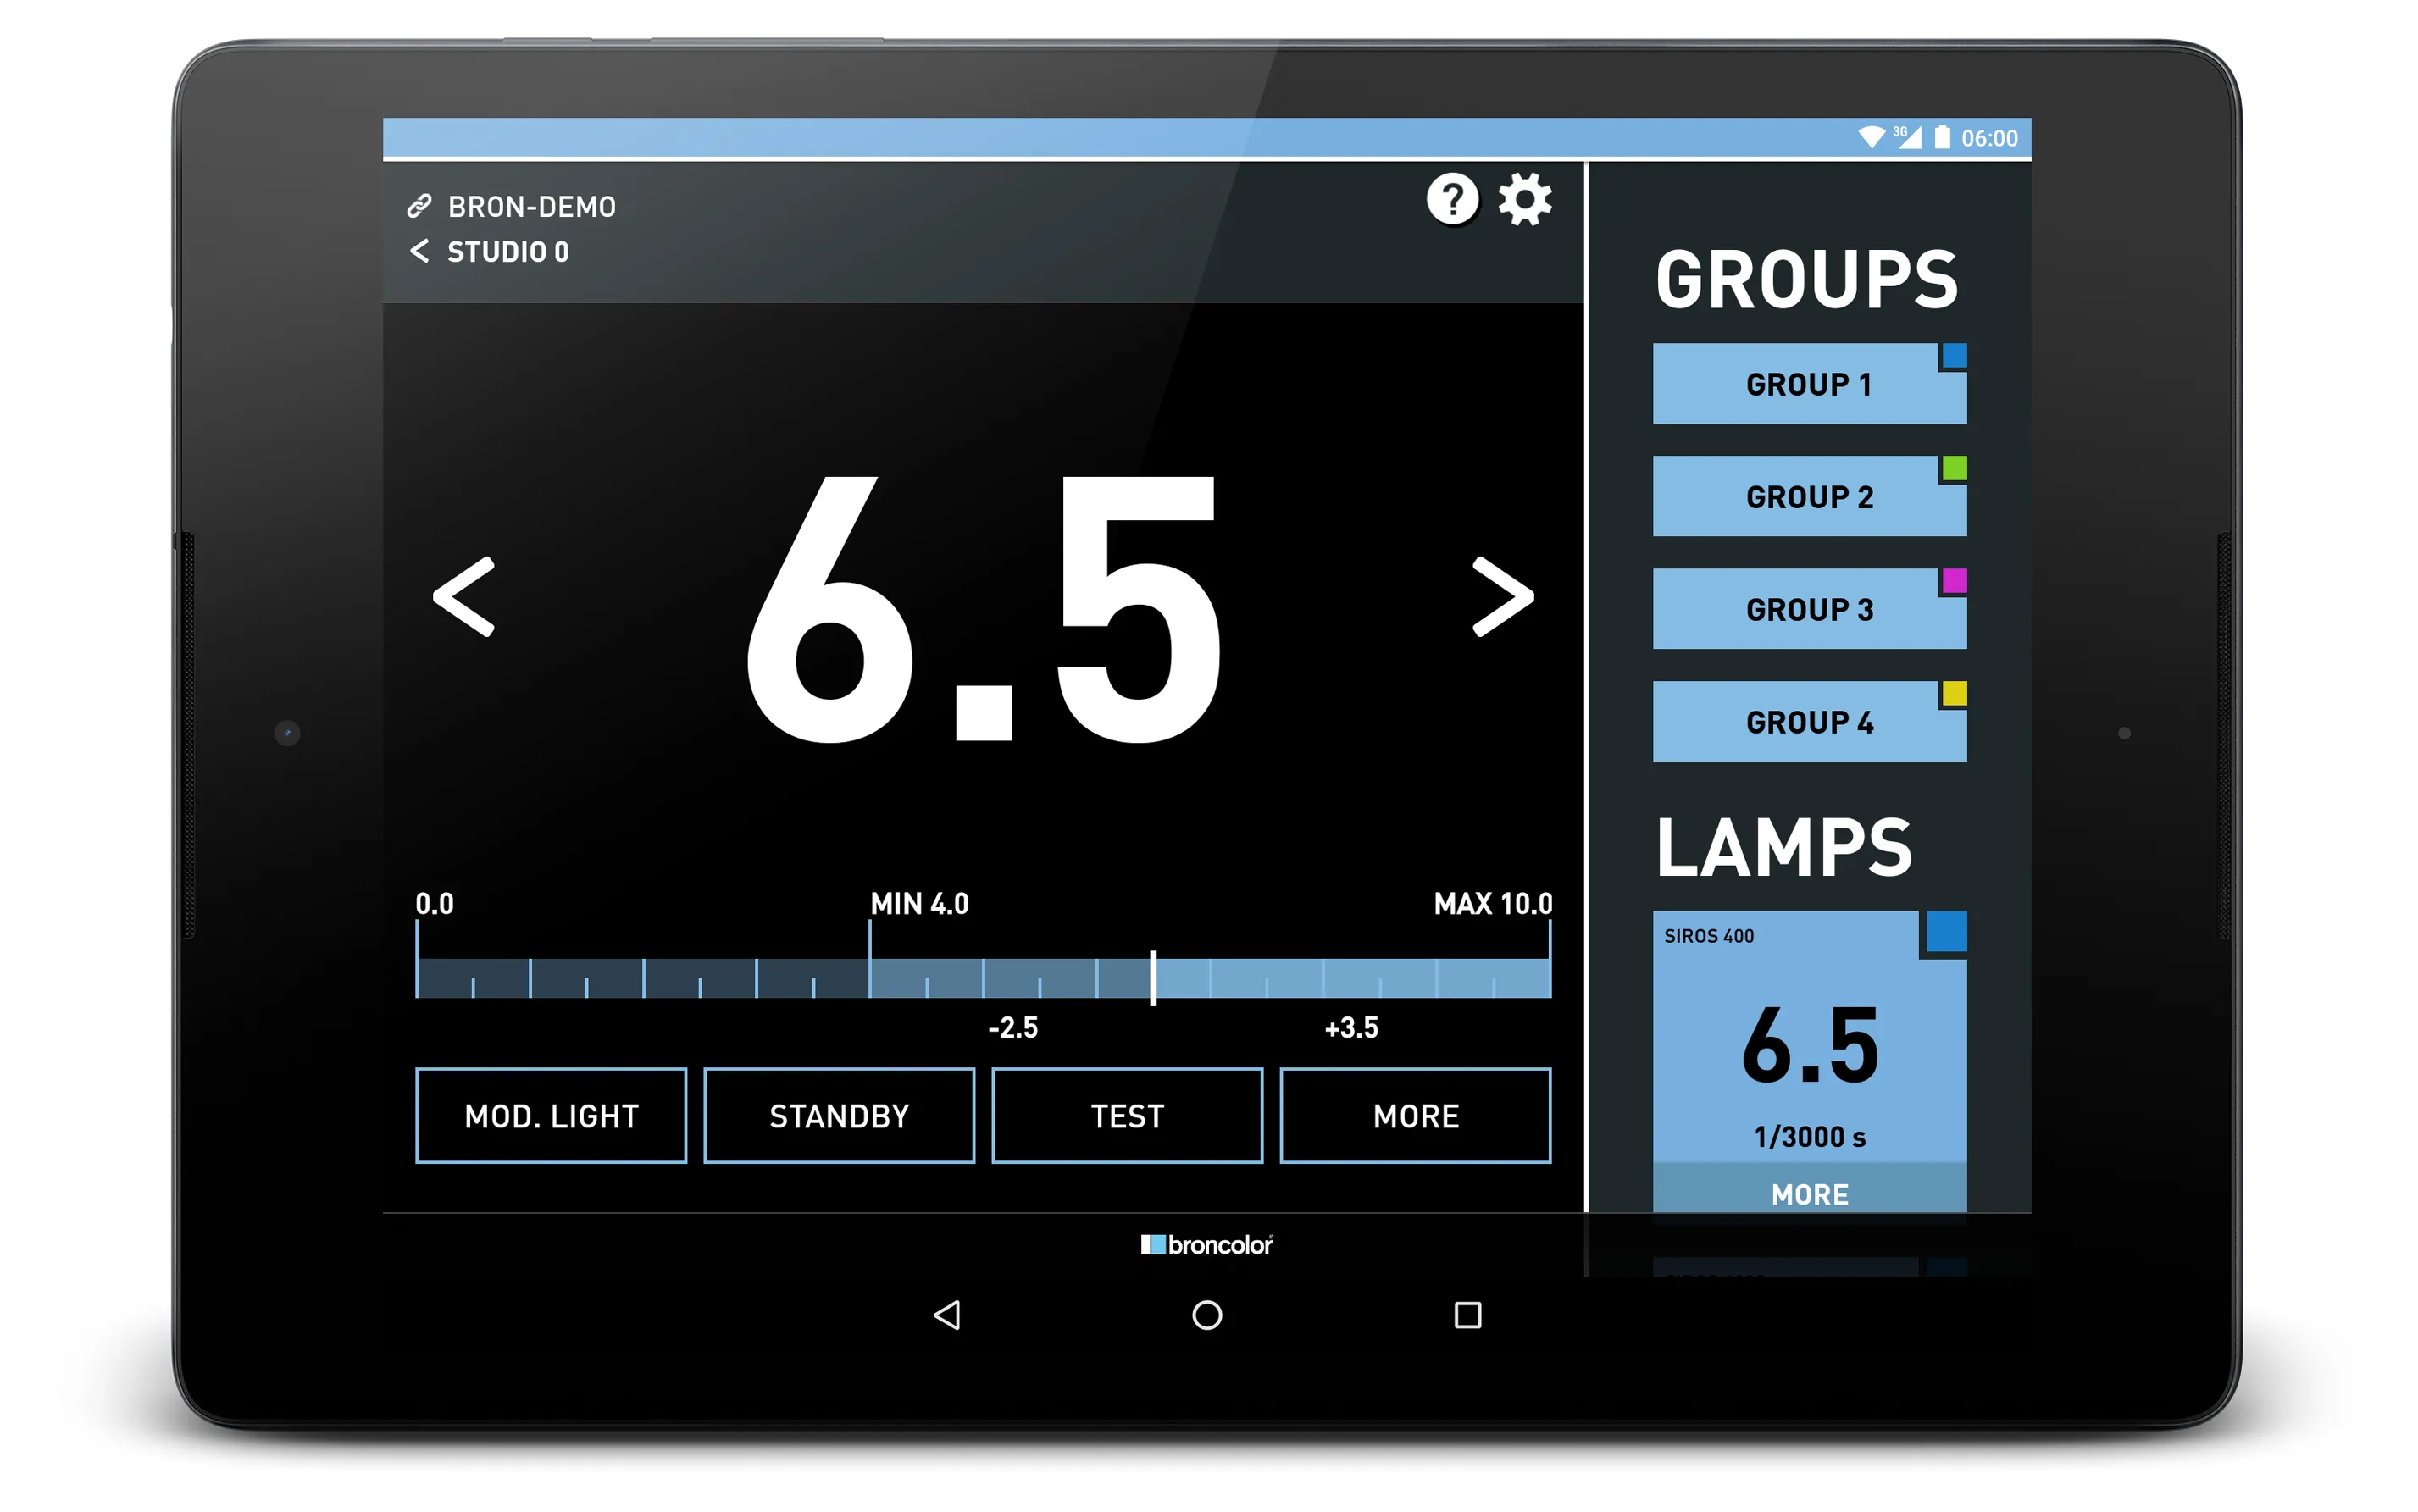Click the 0.0 scale label
The width and height of the screenshot is (2418, 1512).
click(434, 904)
